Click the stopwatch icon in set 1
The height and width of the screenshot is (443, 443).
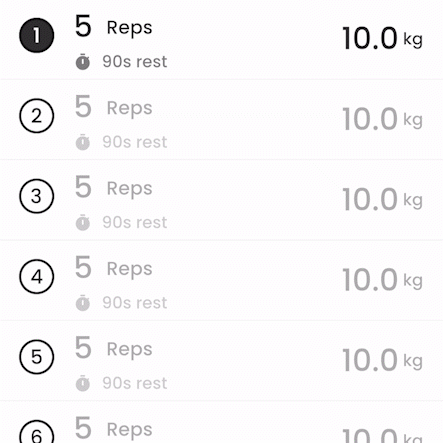[83, 62]
